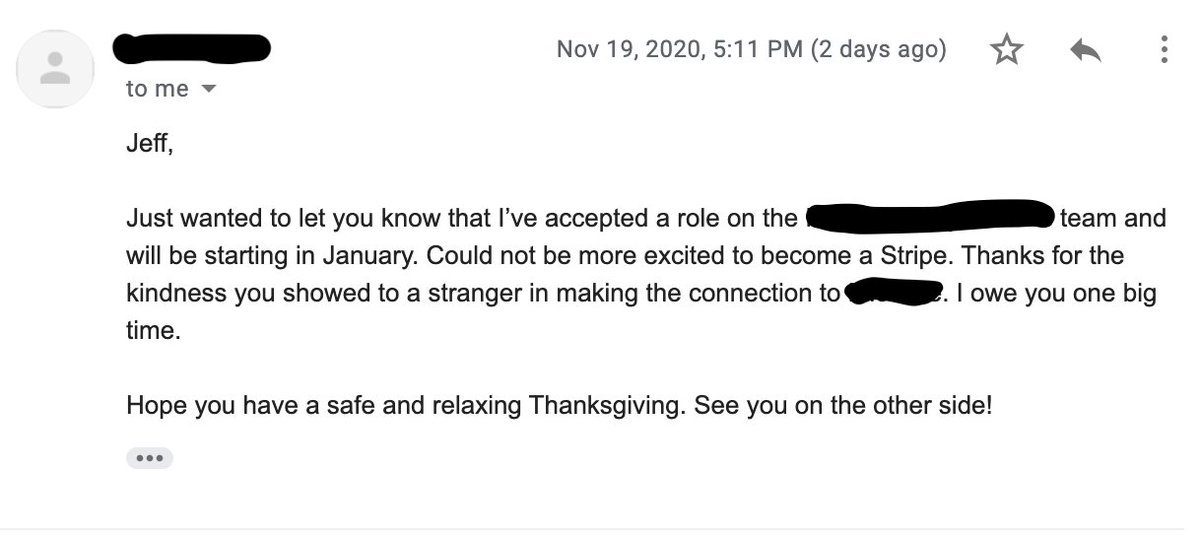
Task: Star this email from Nov 19
Action: click(1007, 51)
